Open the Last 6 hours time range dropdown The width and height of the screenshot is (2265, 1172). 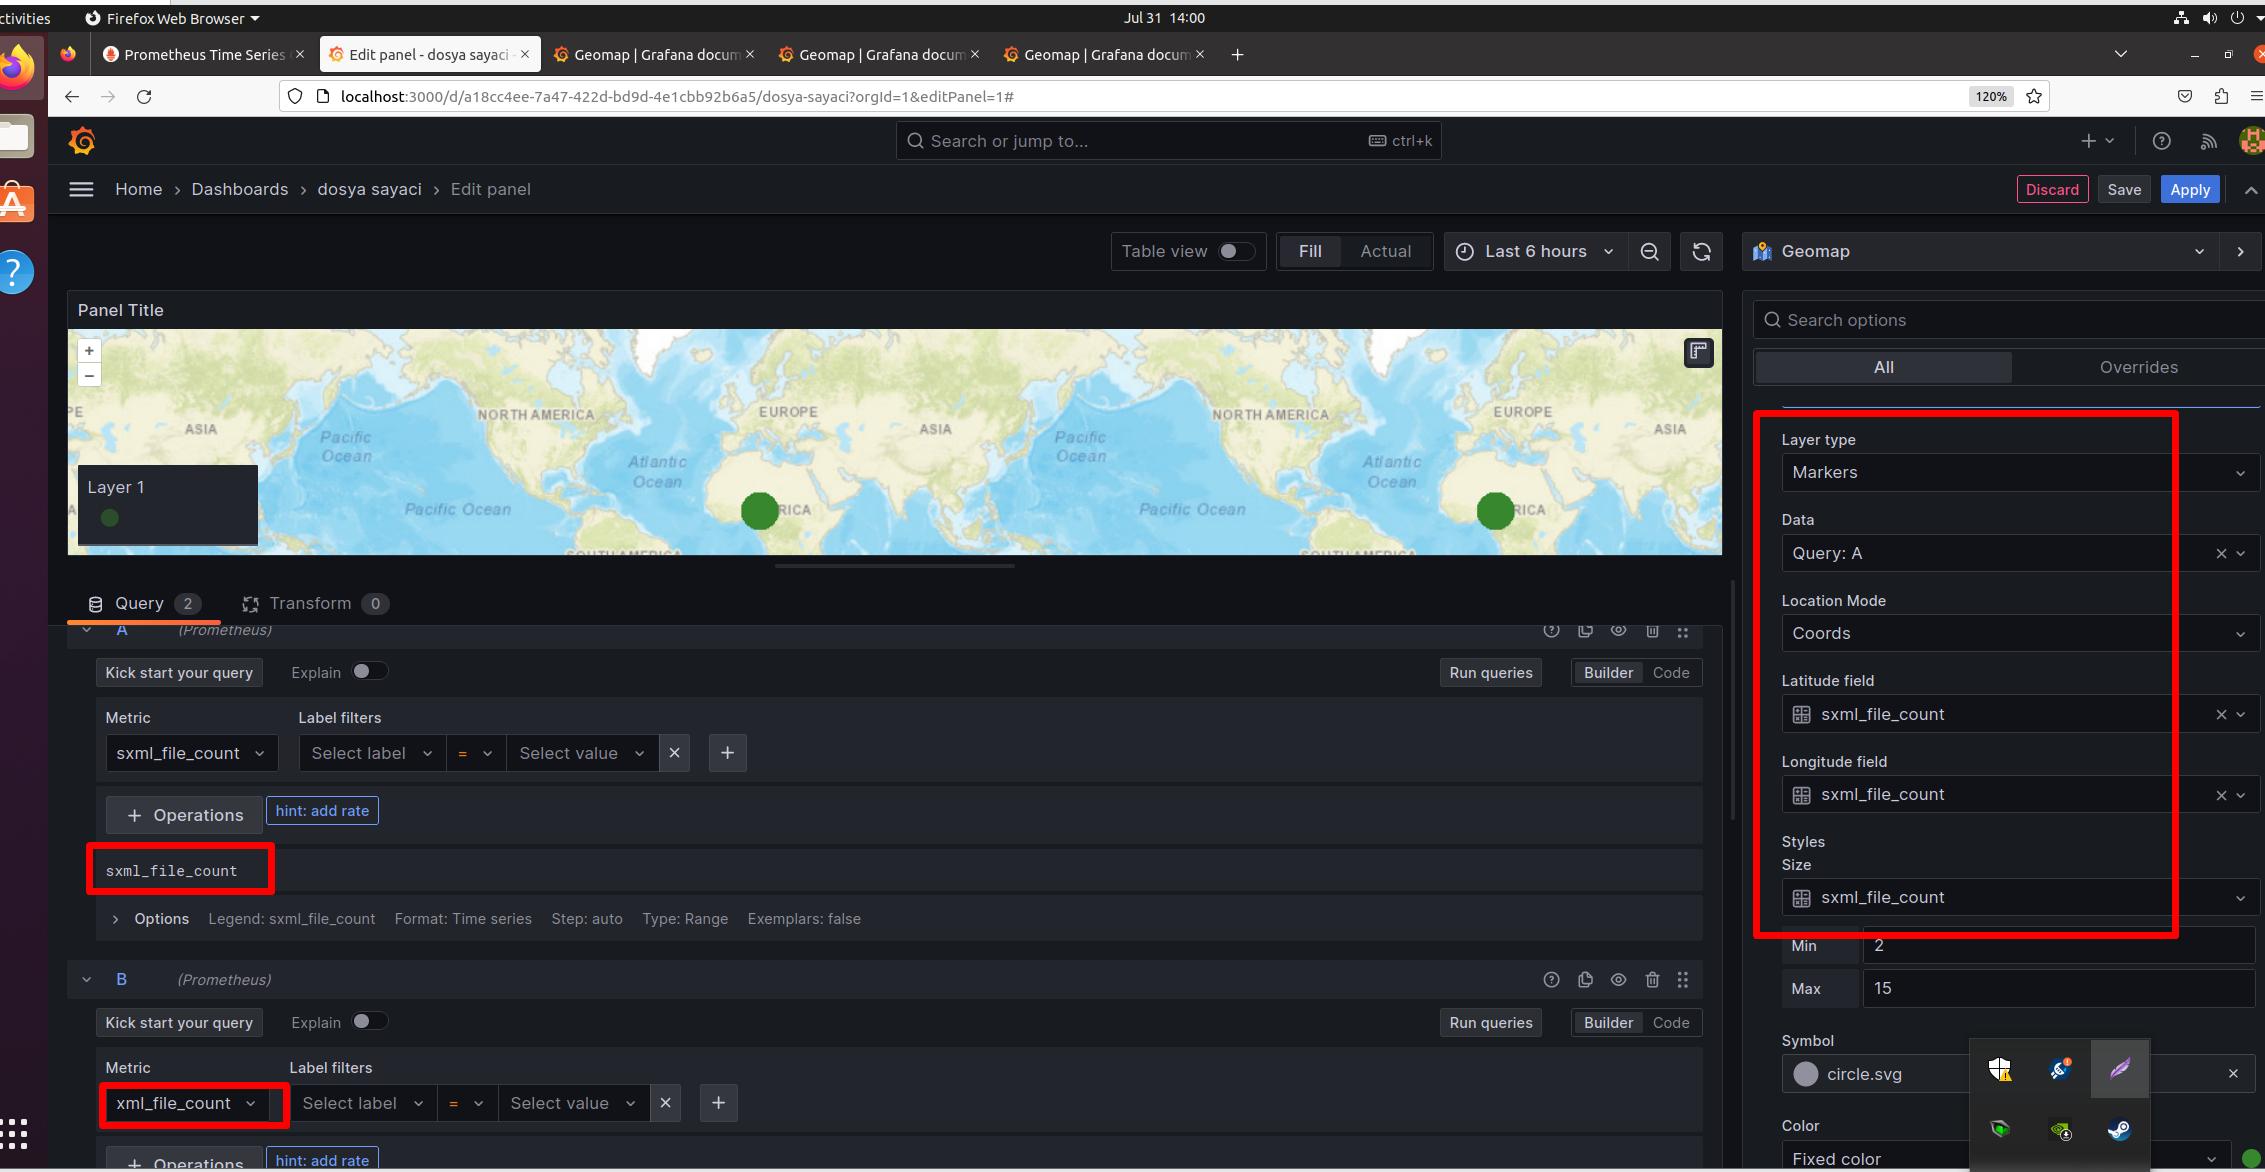1534,251
